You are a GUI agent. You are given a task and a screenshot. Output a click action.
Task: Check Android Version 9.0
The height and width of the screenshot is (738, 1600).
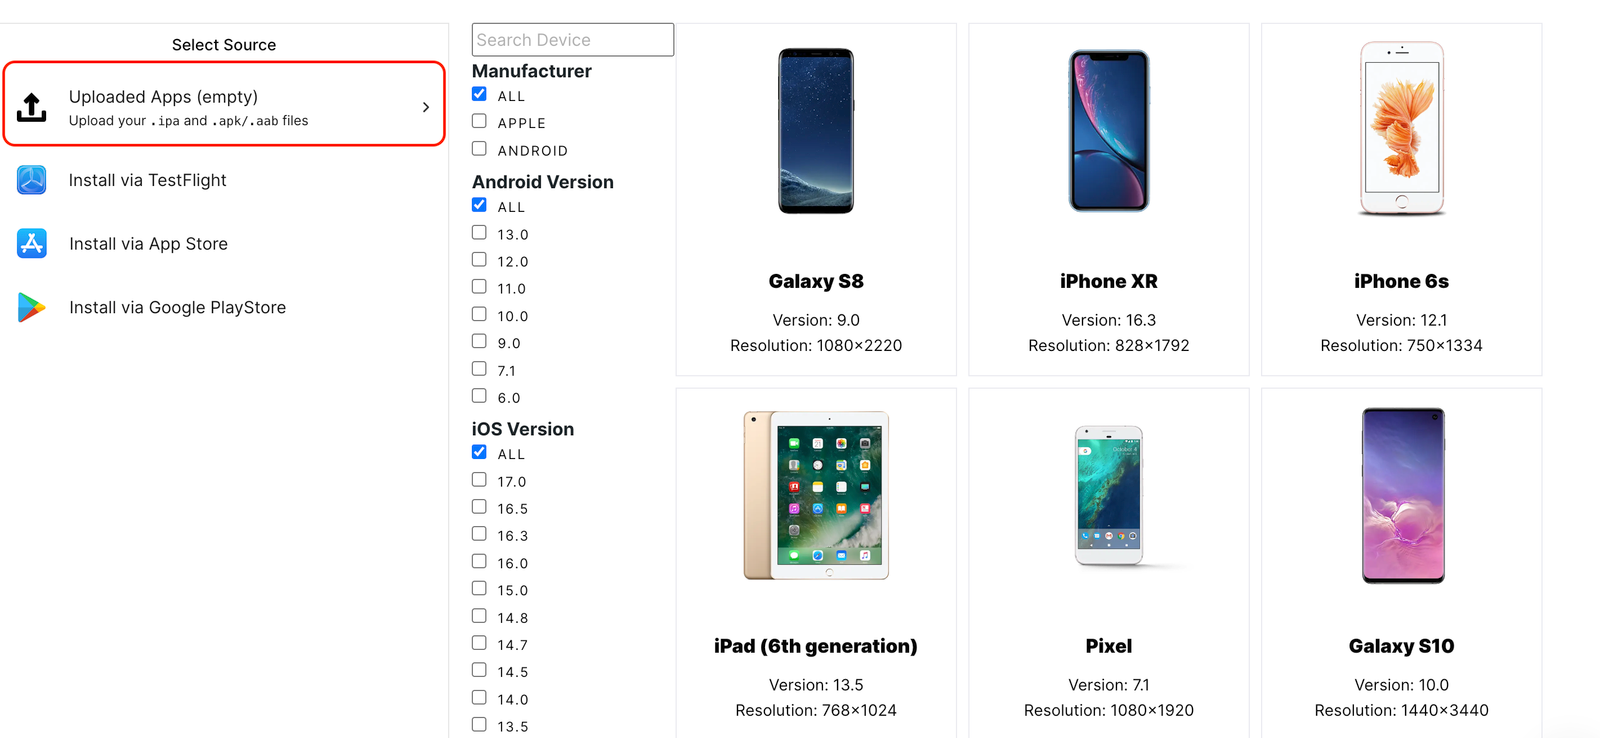pyautogui.click(x=479, y=340)
